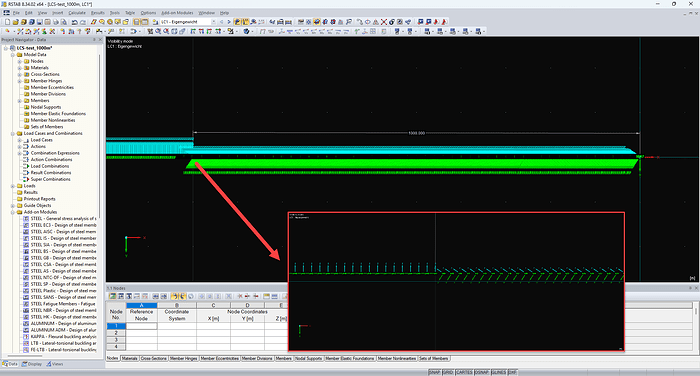Open the File menu

point(16,13)
